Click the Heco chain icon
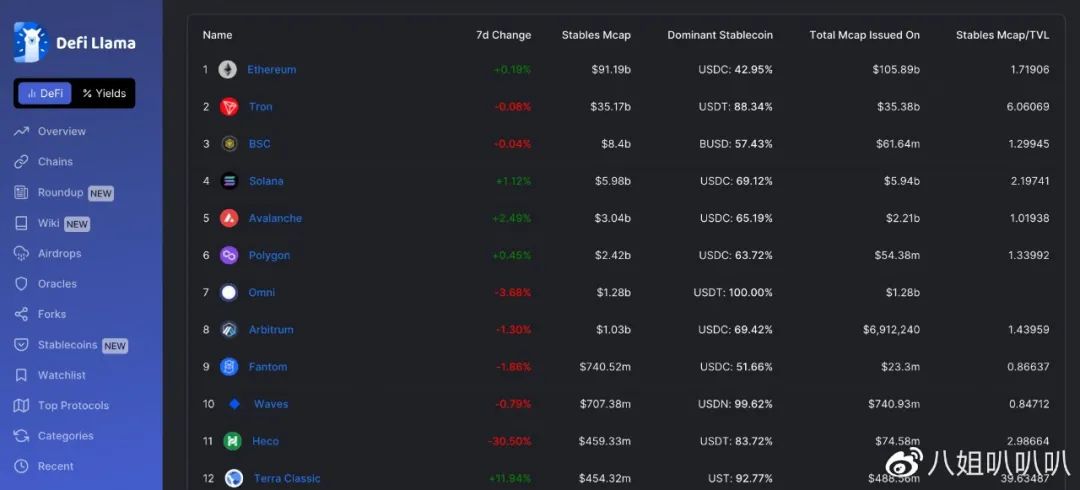This screenshot has height=490, width=1080. coord(232,441)
